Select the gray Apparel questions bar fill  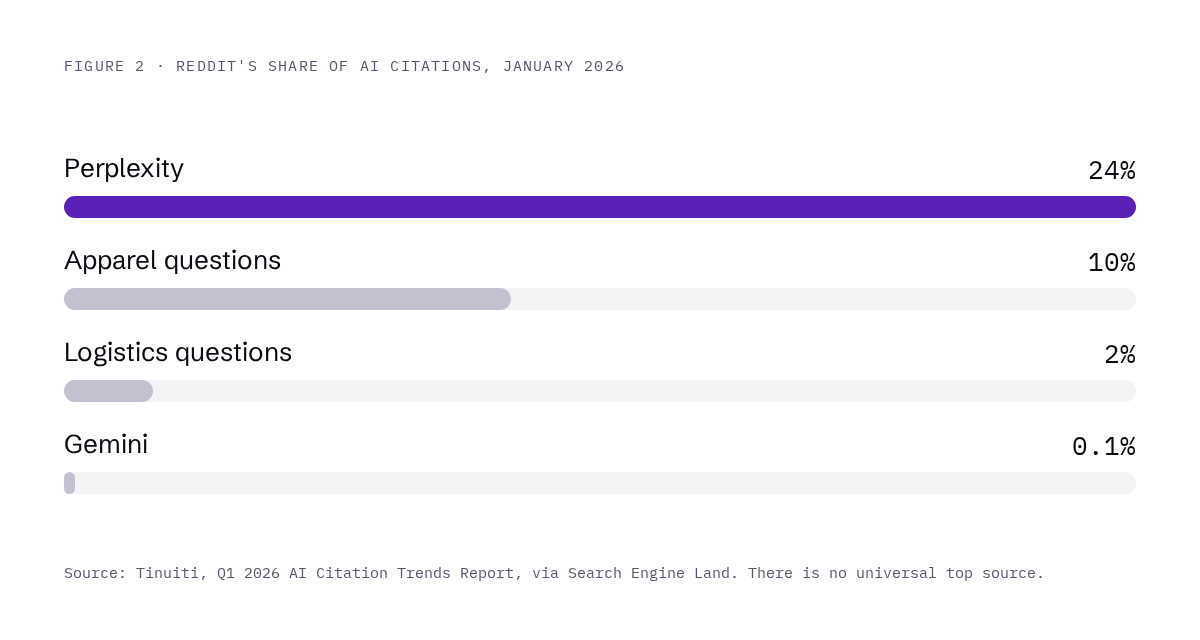pyautogui.click(x=287, y=299)
